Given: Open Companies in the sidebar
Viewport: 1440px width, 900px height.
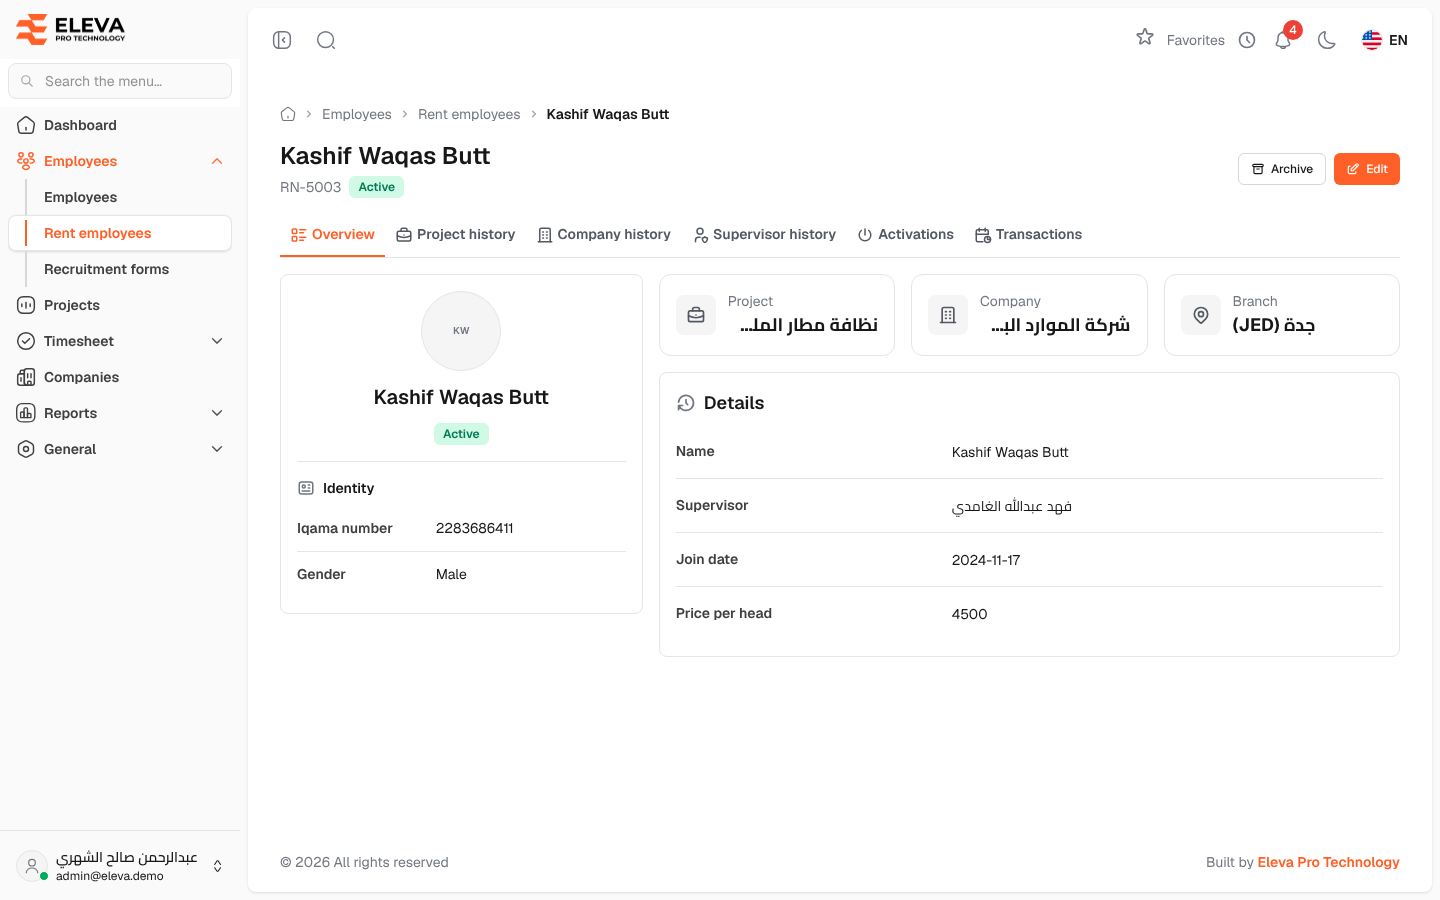Looking at the screenshot, I should tap(120, 377).
